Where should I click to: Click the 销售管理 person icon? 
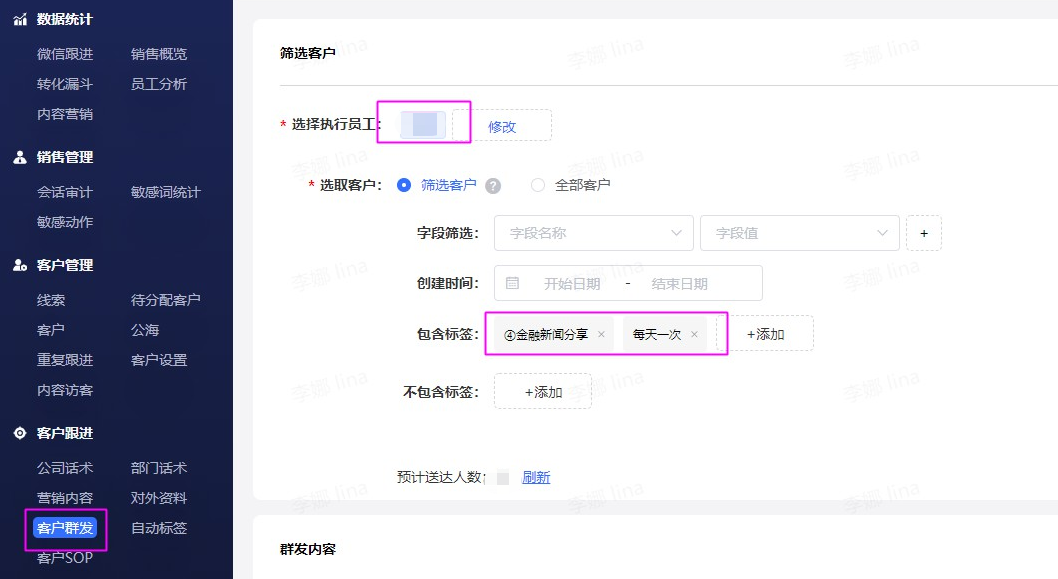click(x=20, y=157)
